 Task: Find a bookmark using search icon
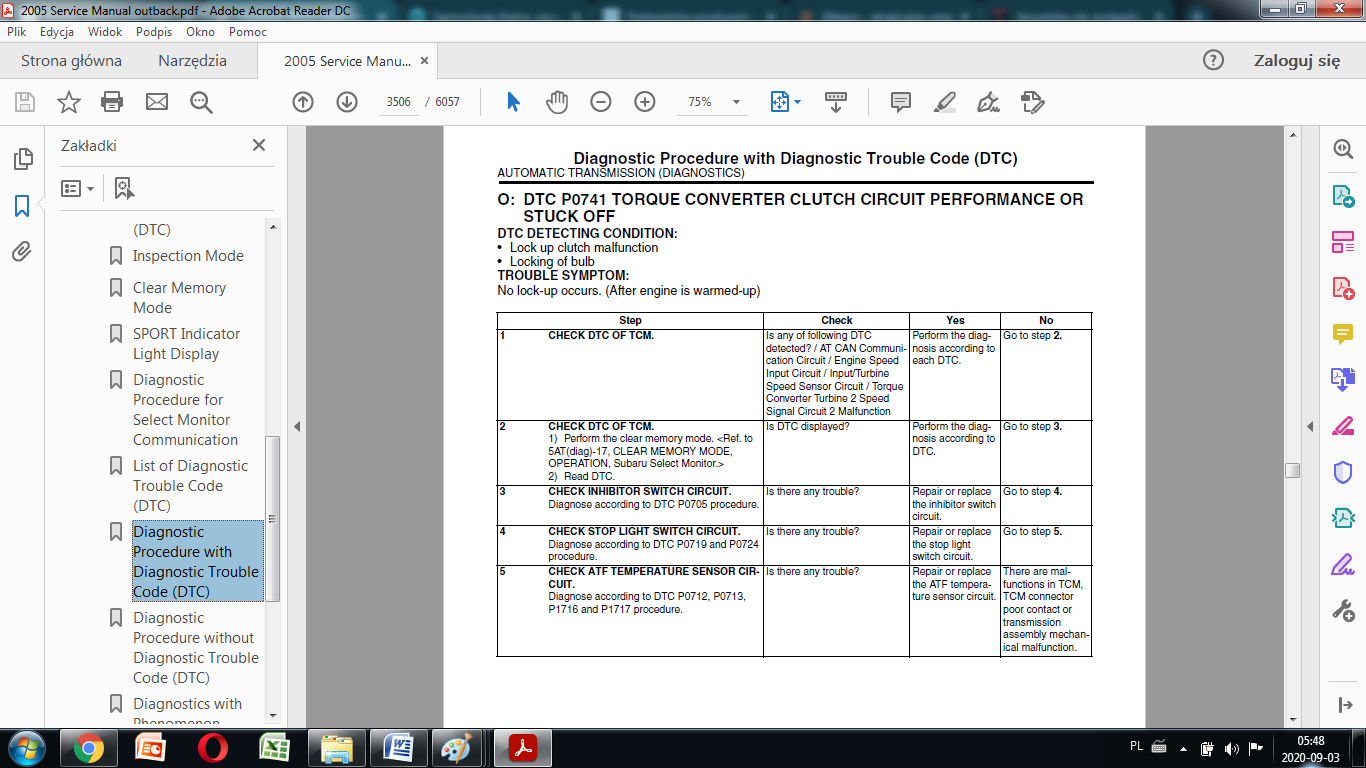[124, 188]
